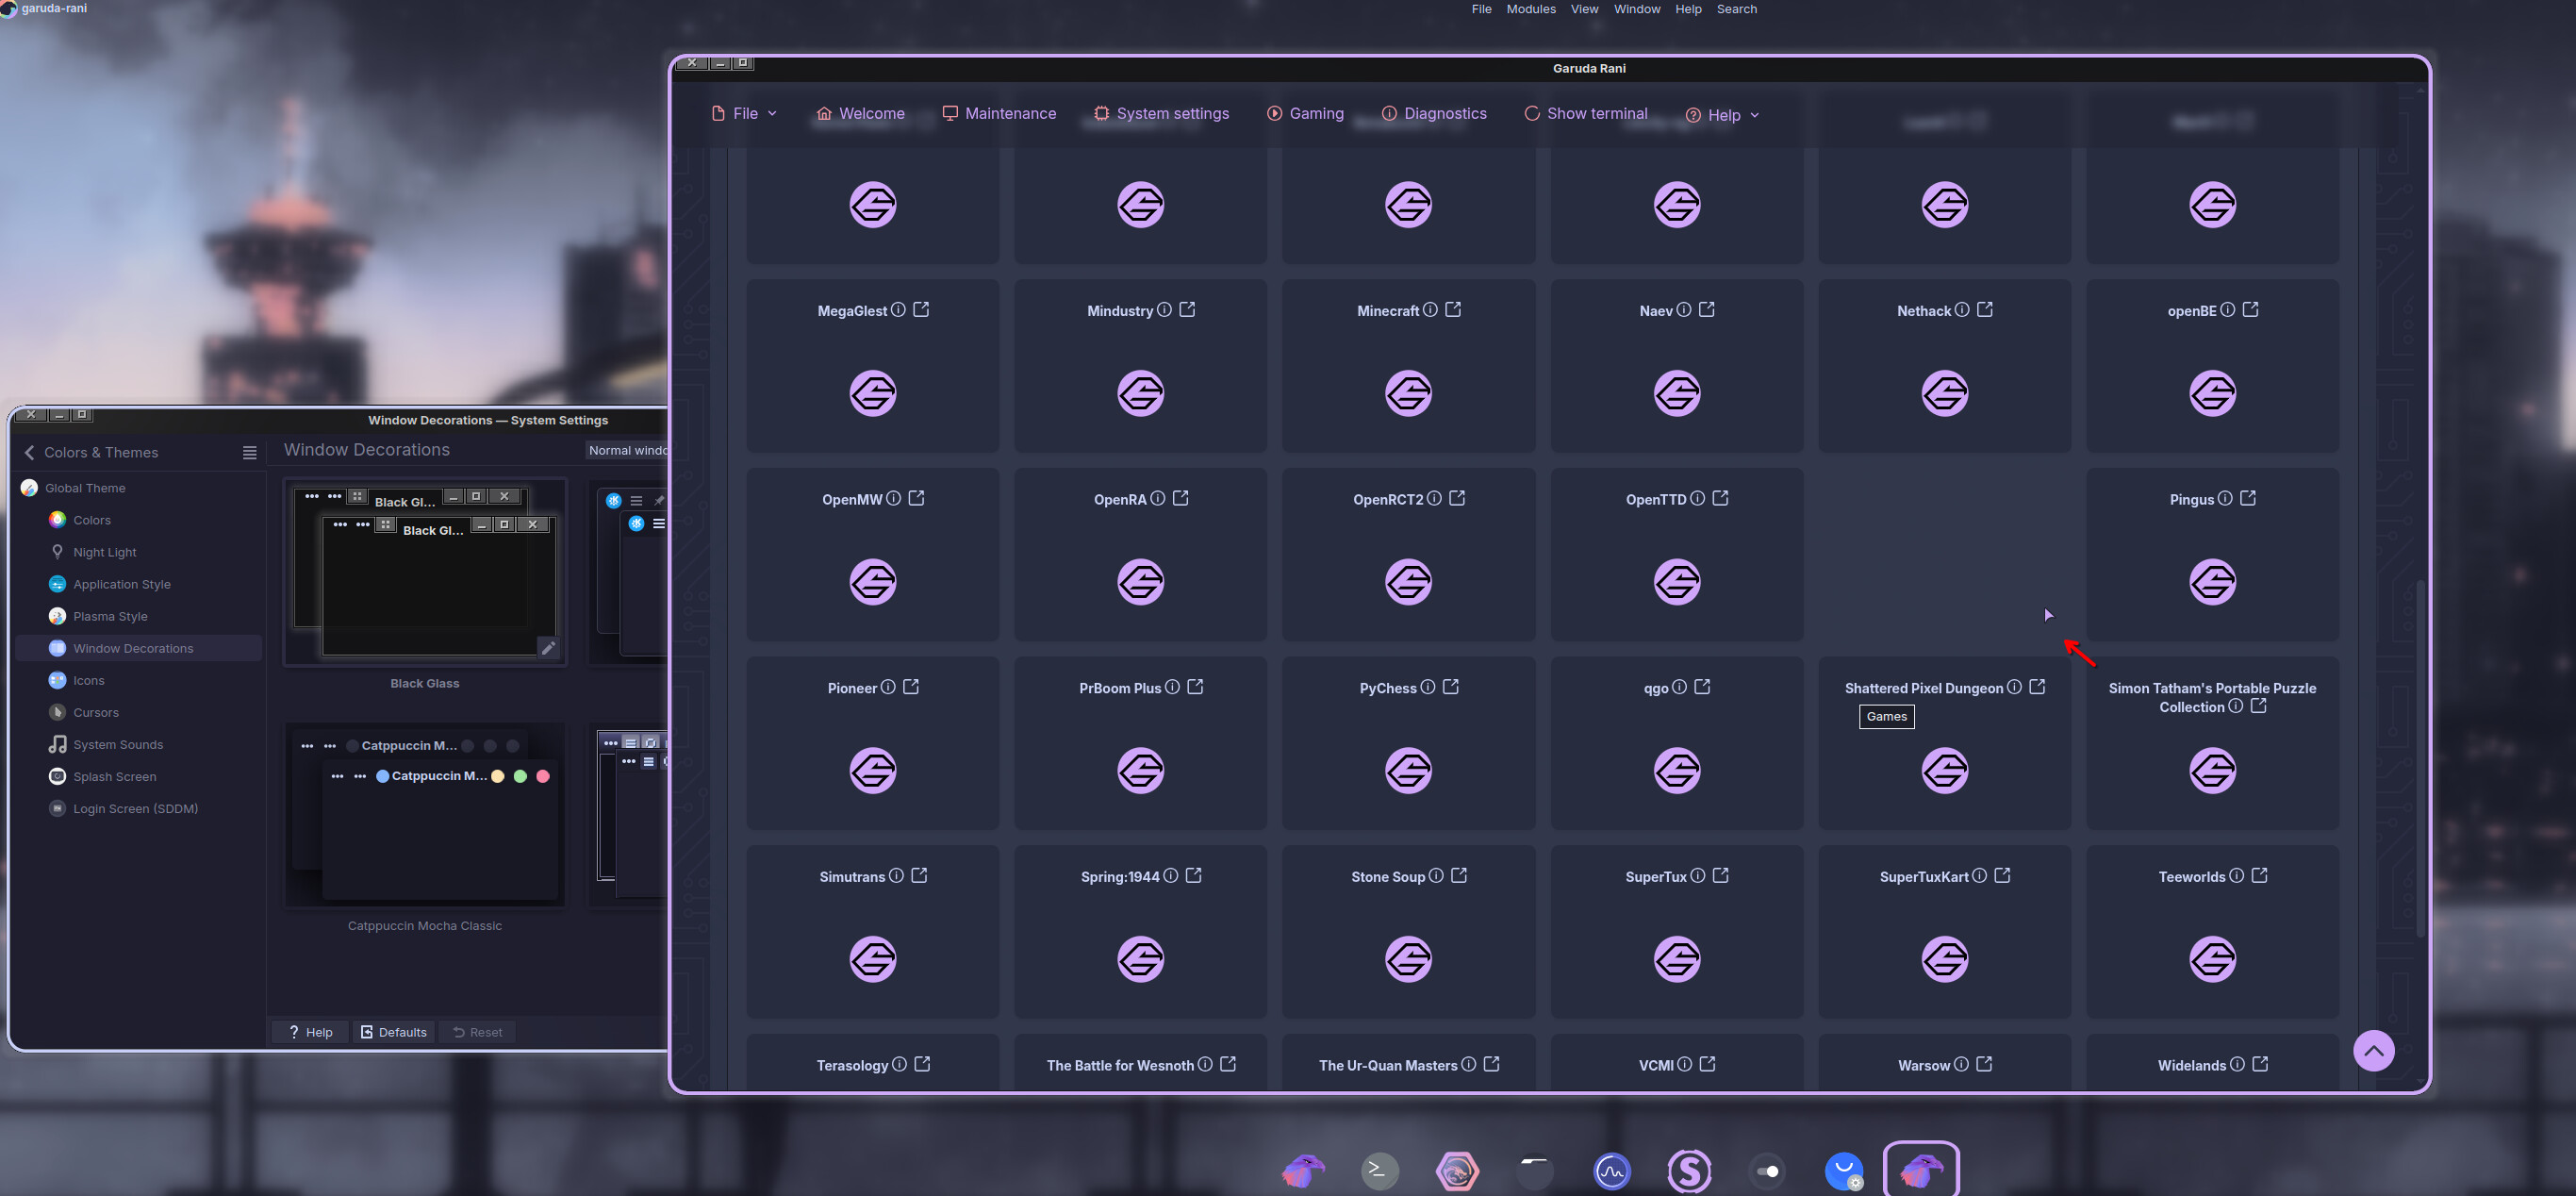Open the external link icon beside Terasology

pyautogui.click(x=922, y=1064)
